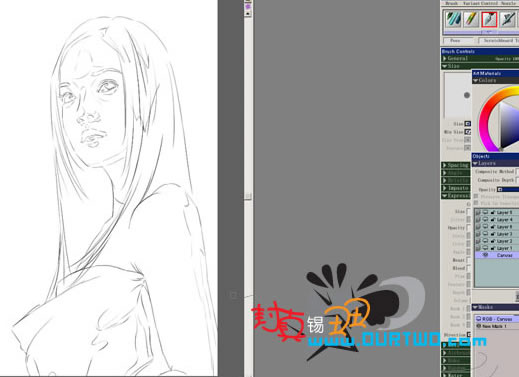Click the Art Materials palette title bar
The width and height of the screenshot is (519, 377).
click(x=495, y=73)
